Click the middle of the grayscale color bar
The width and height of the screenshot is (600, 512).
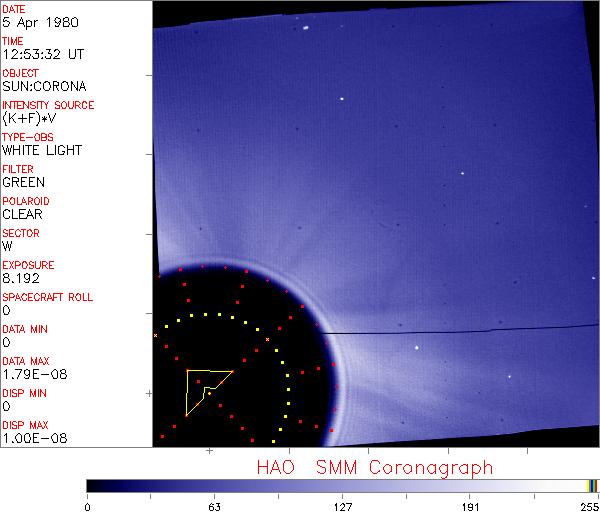point(338,485)
